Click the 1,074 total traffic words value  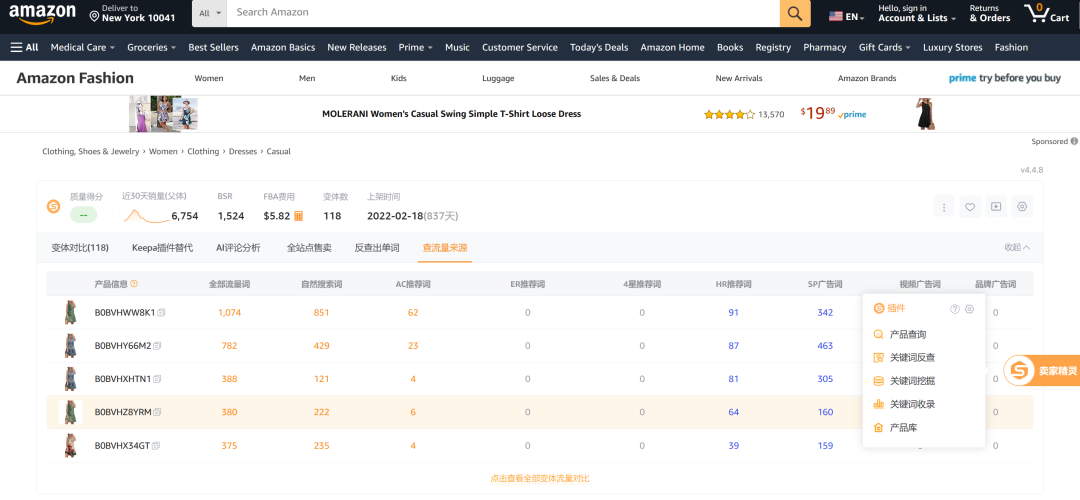click(x=229, y=313)
